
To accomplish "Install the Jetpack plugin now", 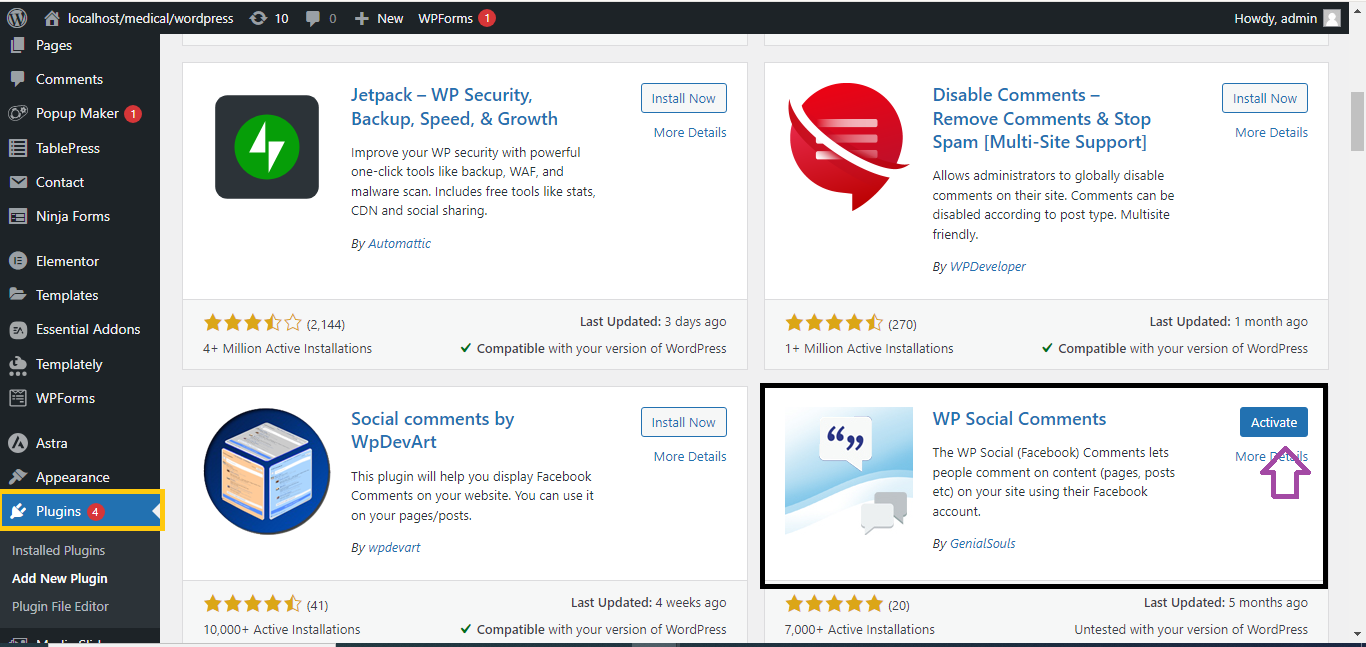I will point(683,98).
